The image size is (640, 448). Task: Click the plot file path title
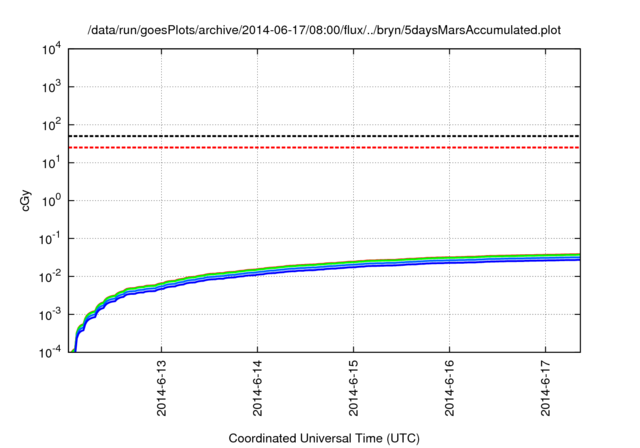(x=324, y=30)
